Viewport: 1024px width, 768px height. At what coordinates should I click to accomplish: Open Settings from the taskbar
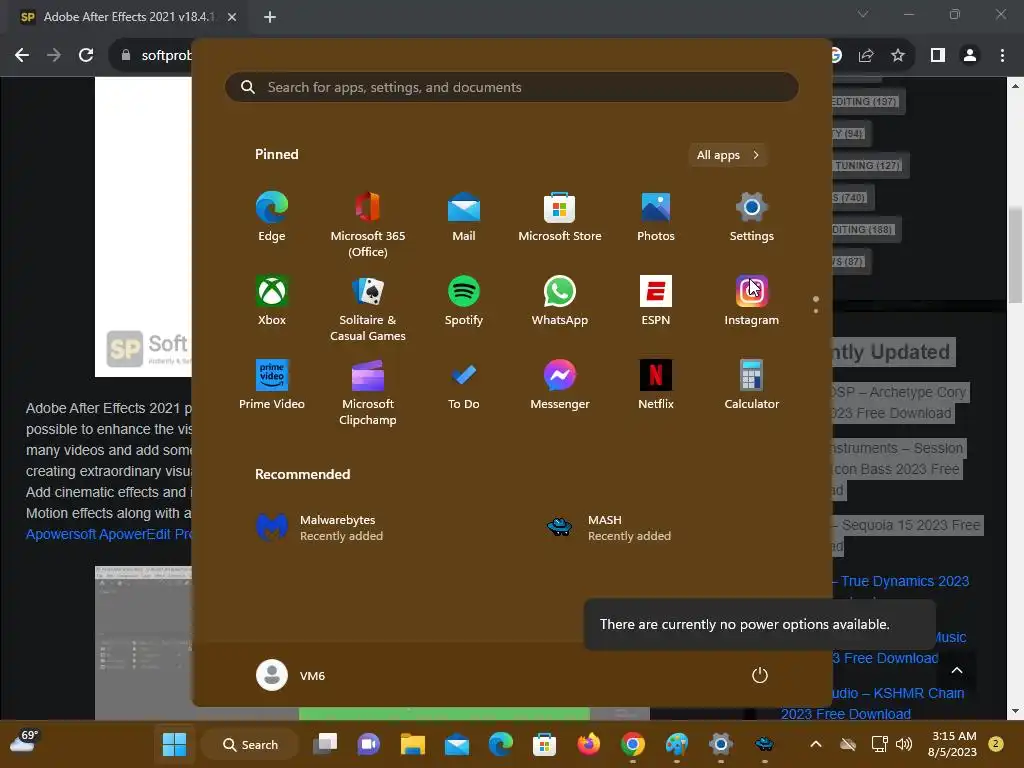point(720,744)
